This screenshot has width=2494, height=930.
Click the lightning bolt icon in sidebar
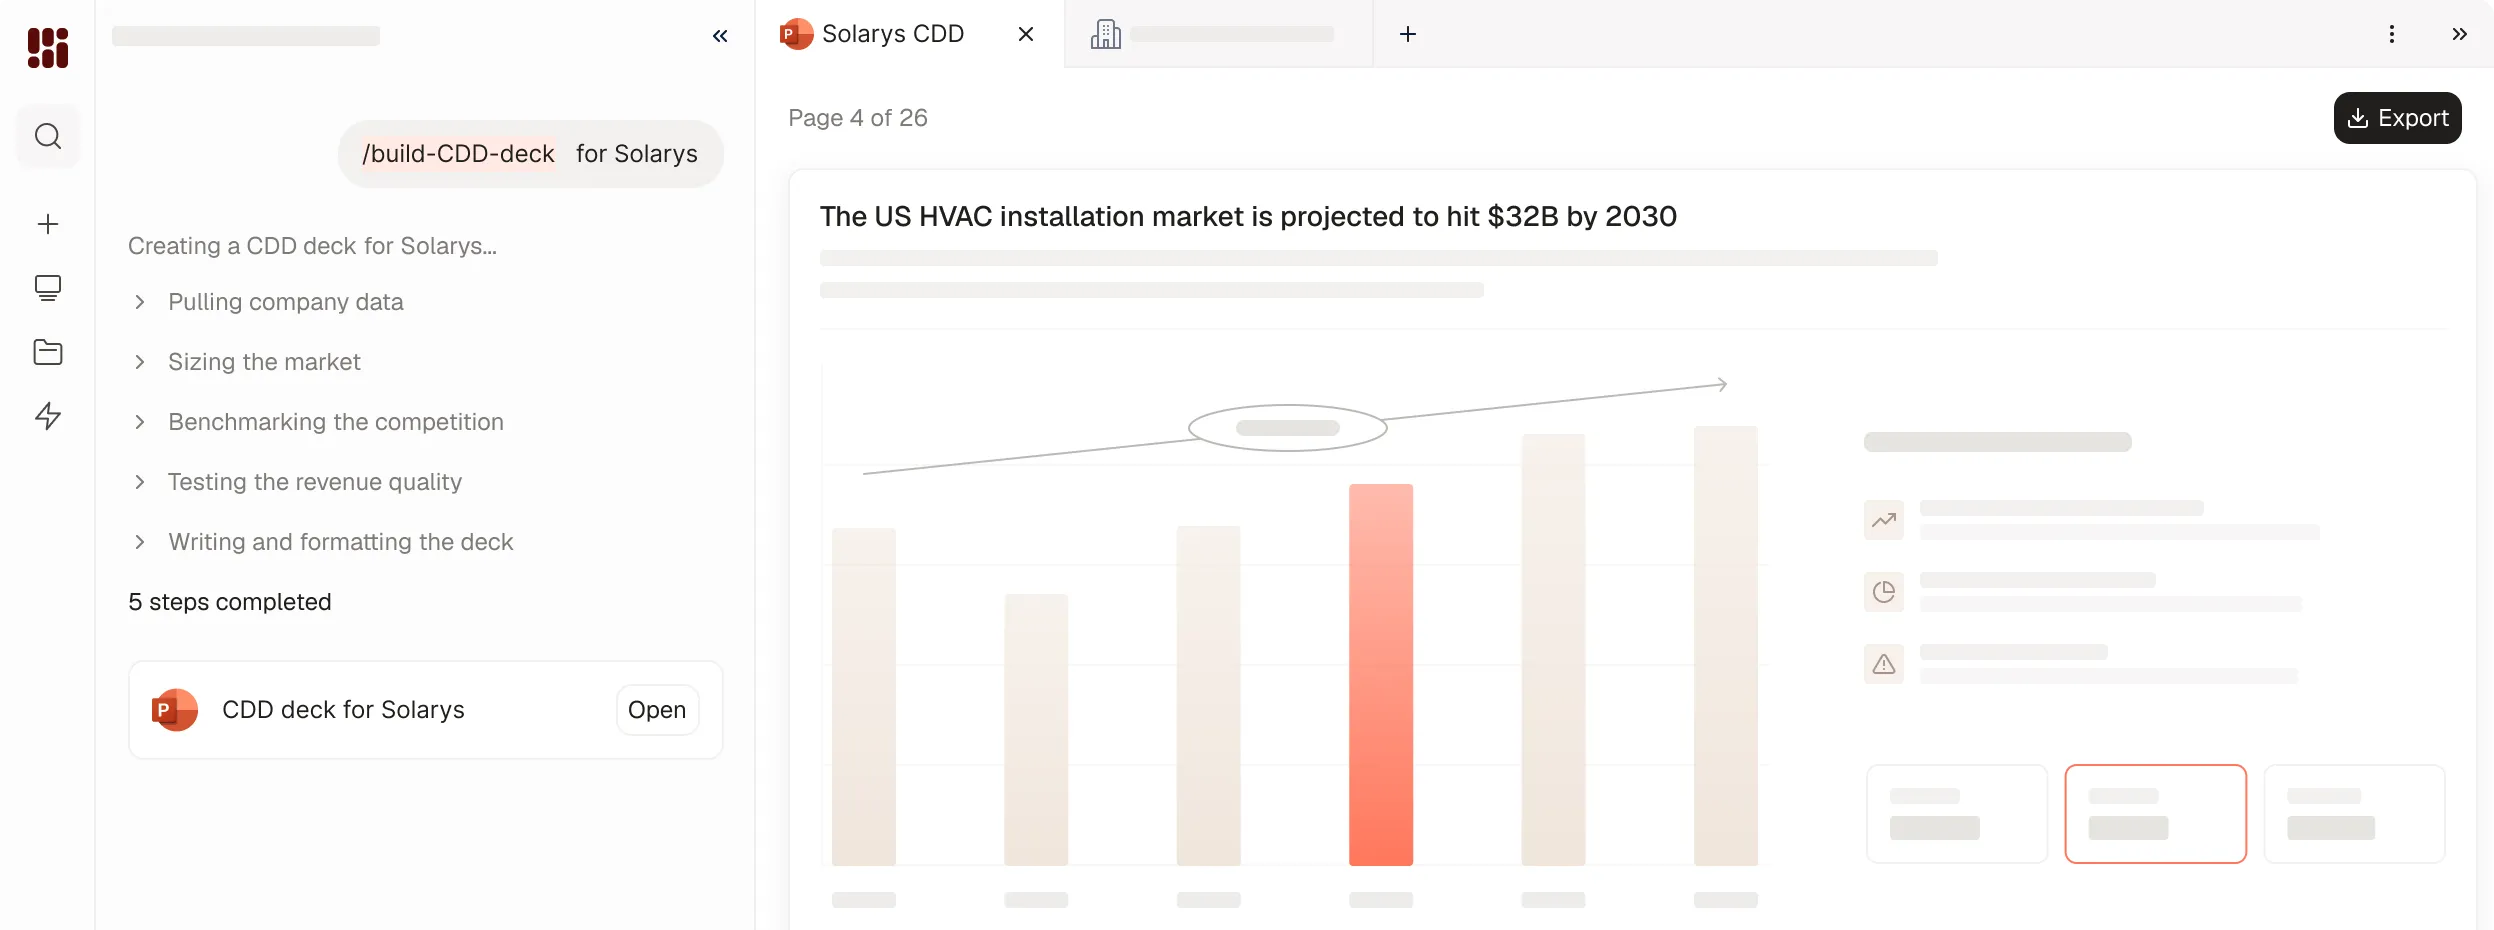coord(47,416)
